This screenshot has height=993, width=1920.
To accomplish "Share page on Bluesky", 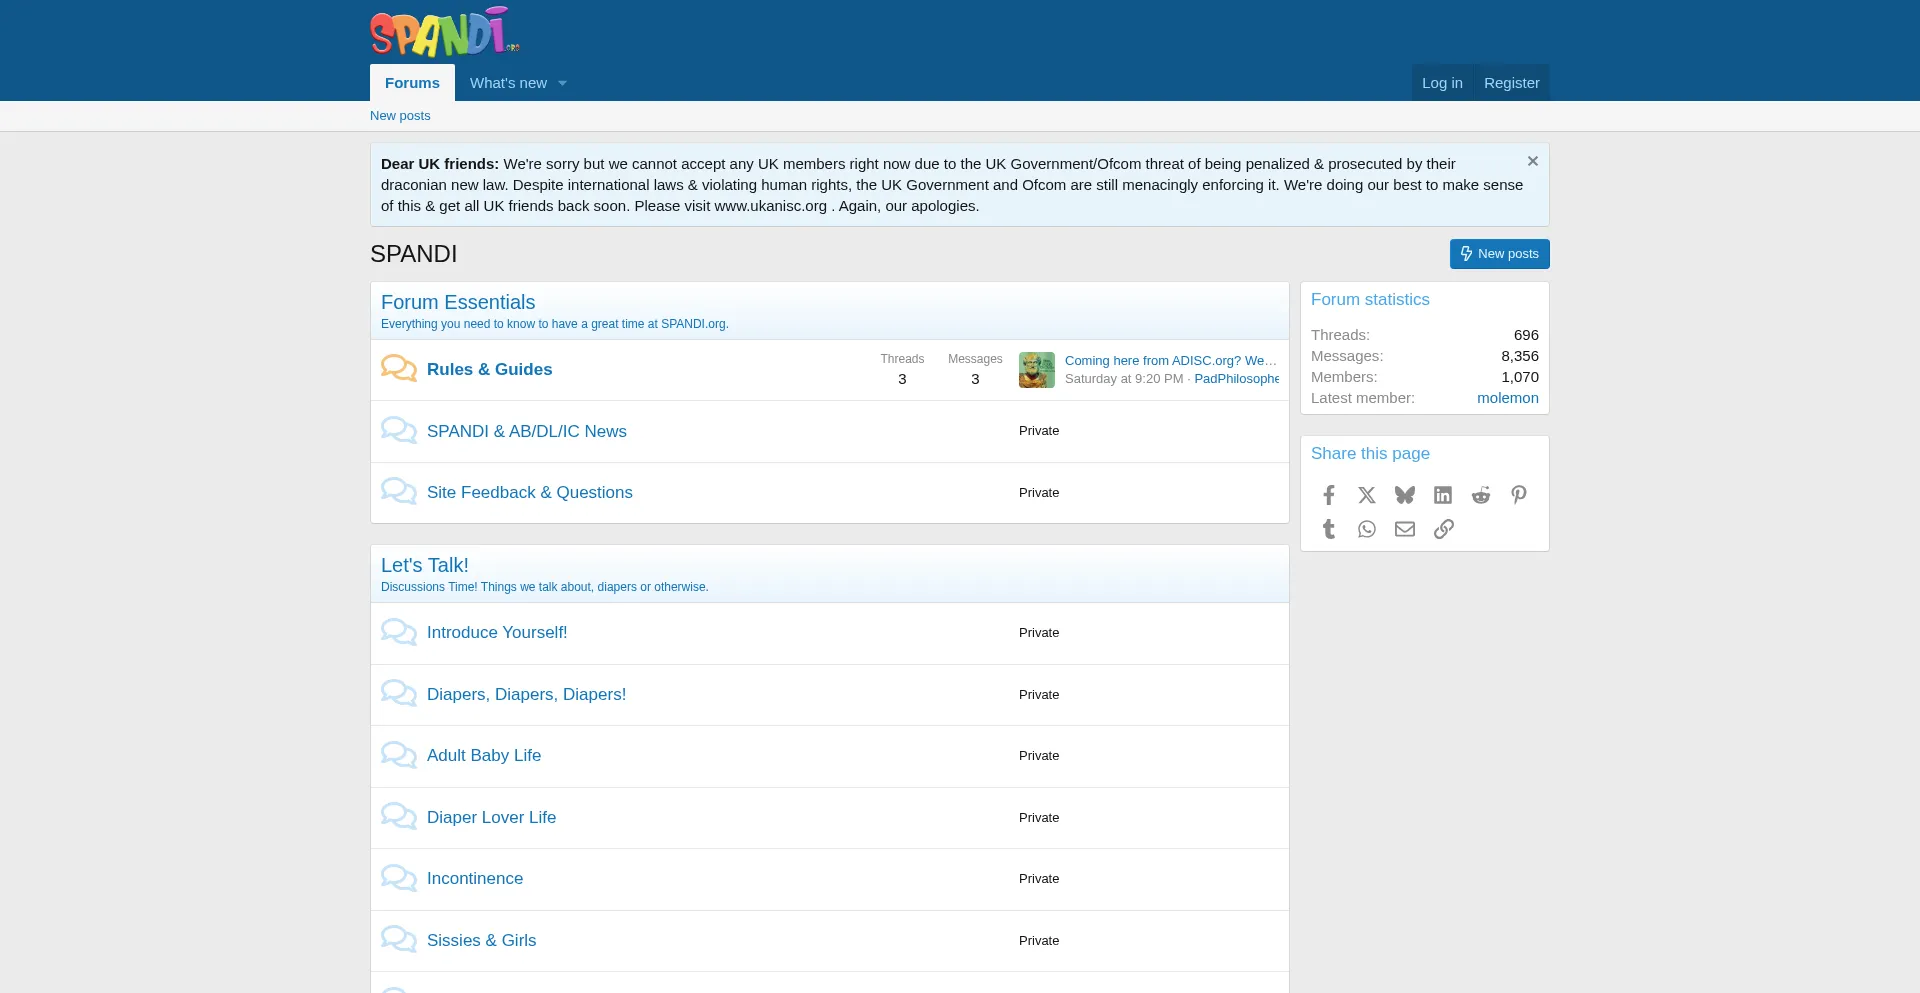I will coord(1405,495).
